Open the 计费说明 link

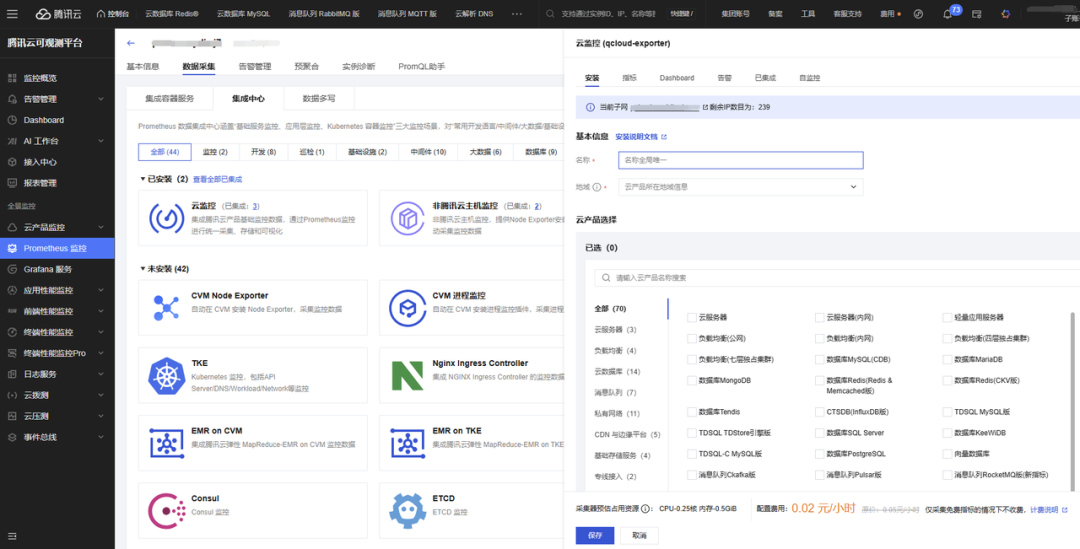[1048, 510]
